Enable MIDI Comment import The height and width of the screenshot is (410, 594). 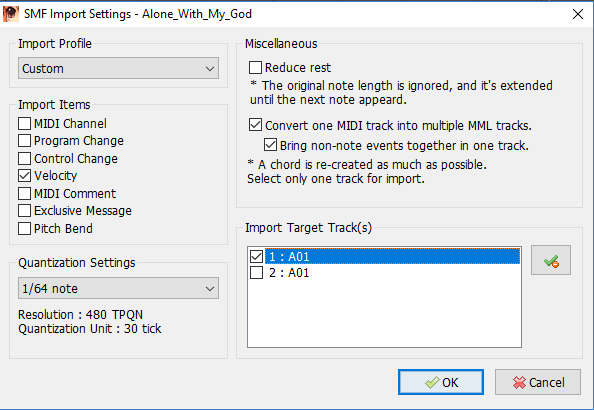point(25,193)
